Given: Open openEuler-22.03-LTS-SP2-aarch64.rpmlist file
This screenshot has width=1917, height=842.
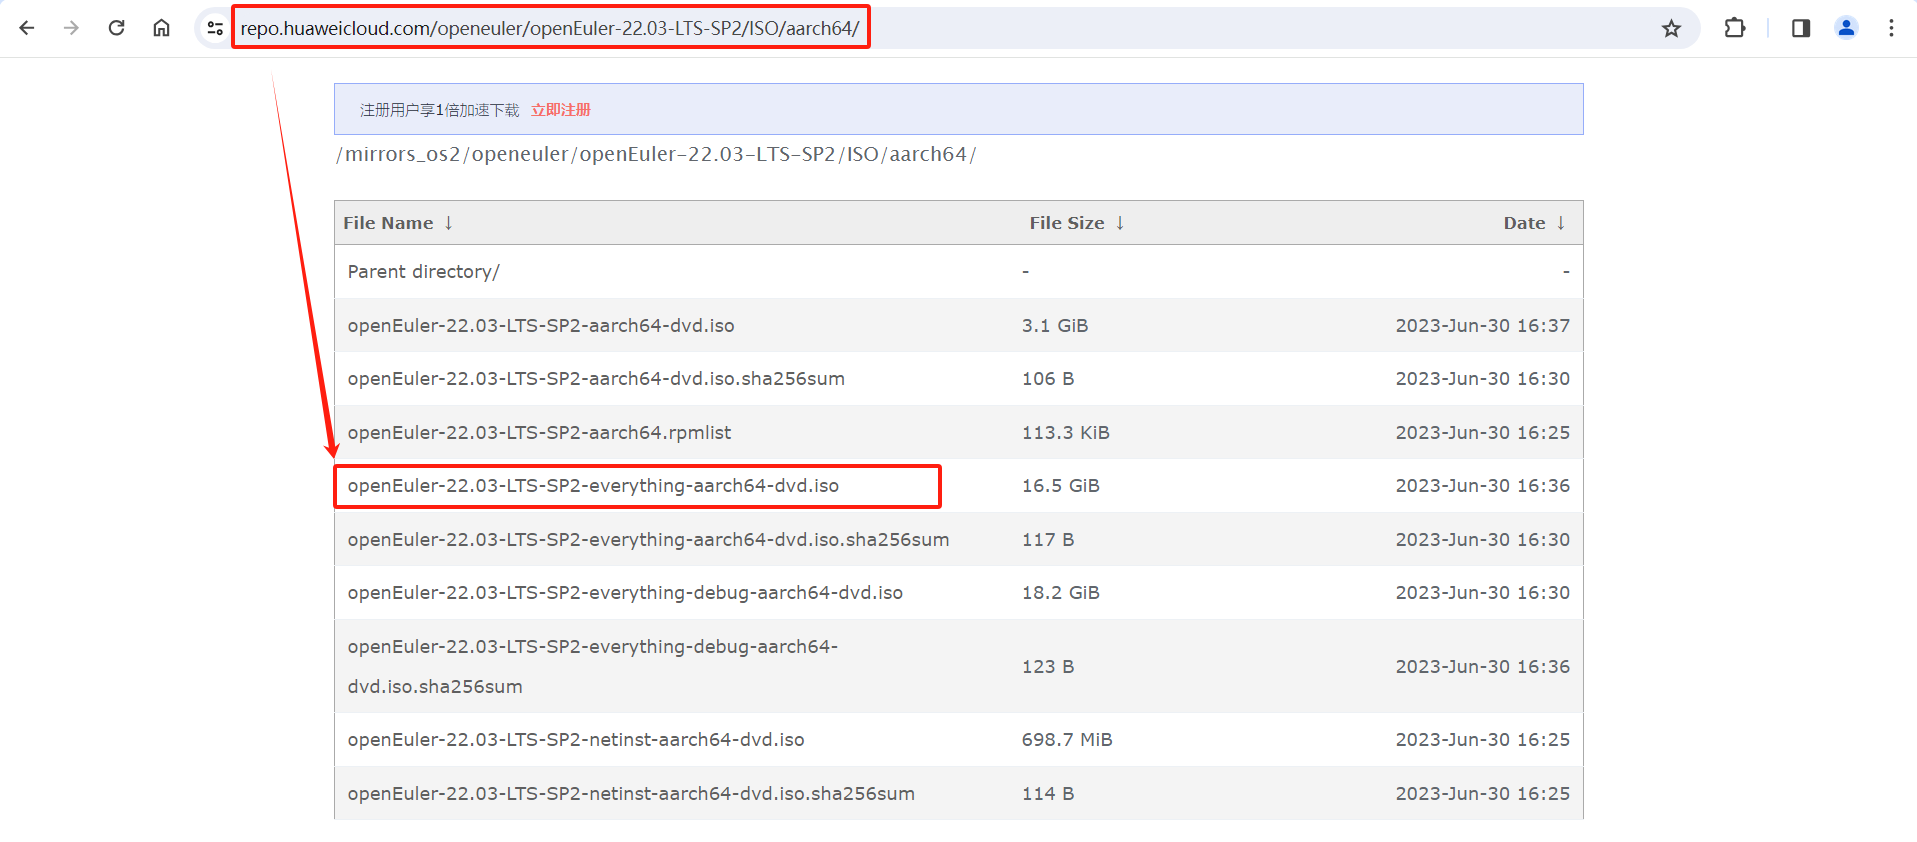Looking at the screenshot, I should click(x=539, y=433).
